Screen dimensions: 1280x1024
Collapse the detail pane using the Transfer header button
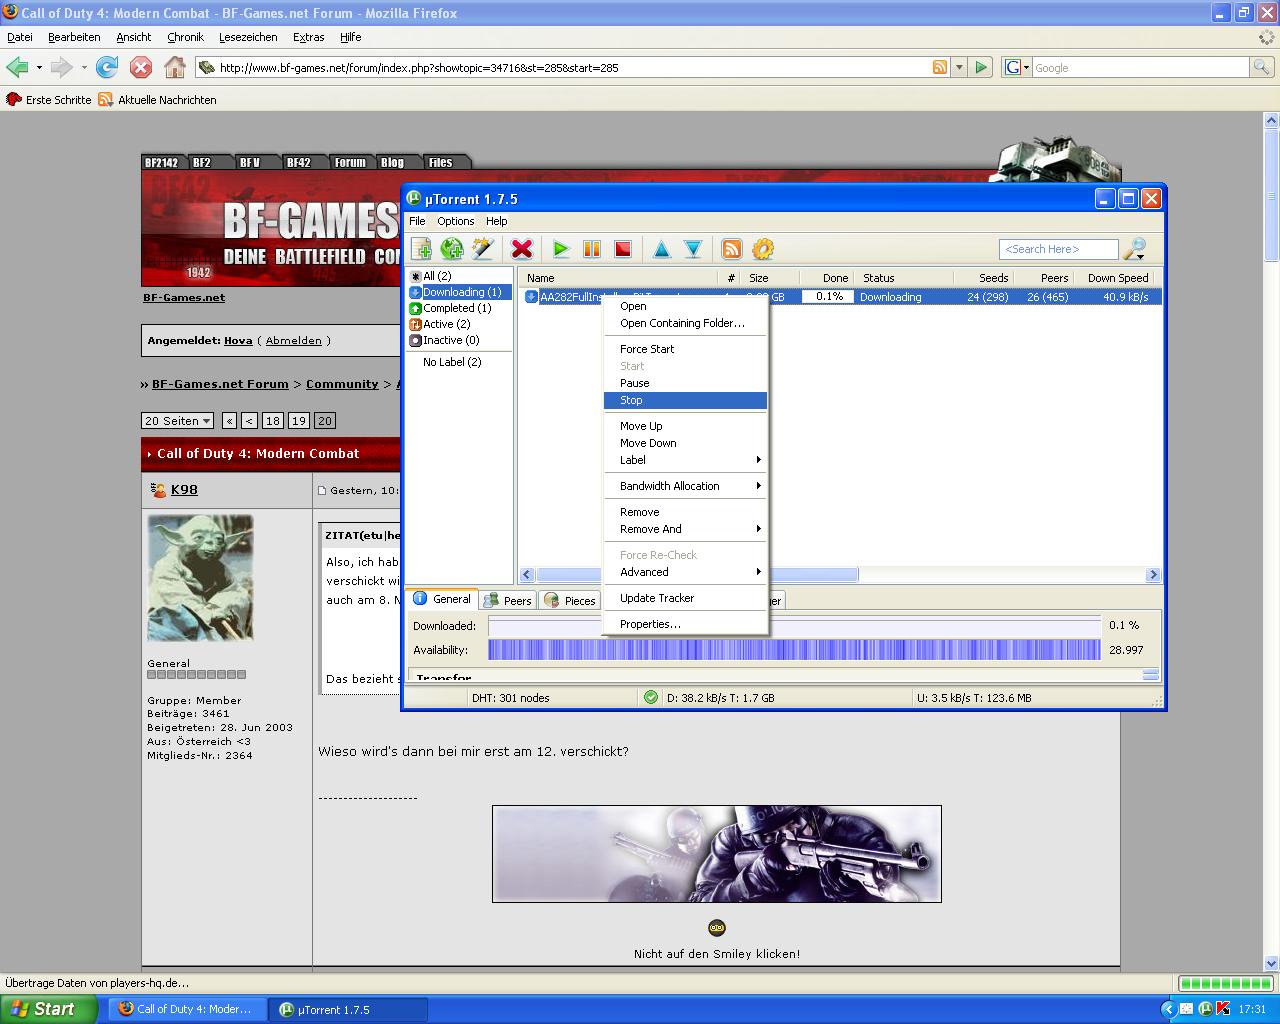(x=1150, y=675)
